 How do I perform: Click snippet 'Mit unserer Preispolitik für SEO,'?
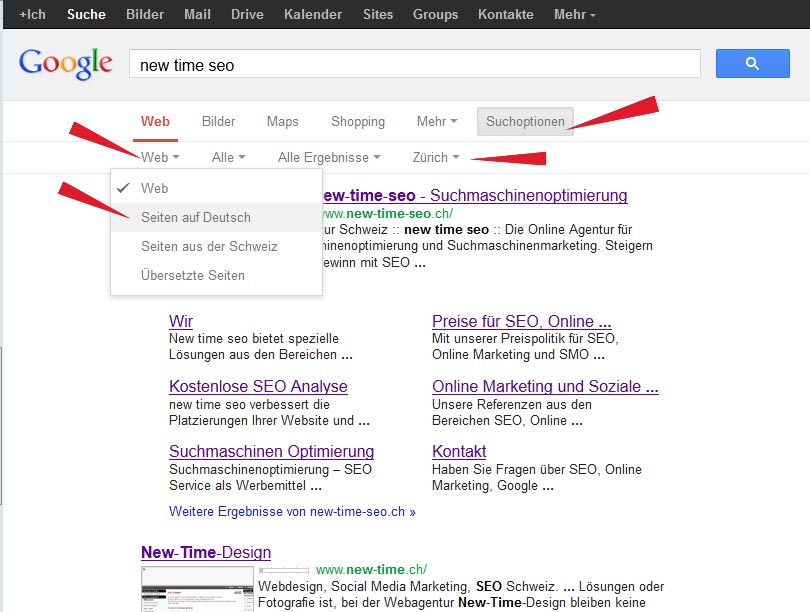click(x=525, y=338)
